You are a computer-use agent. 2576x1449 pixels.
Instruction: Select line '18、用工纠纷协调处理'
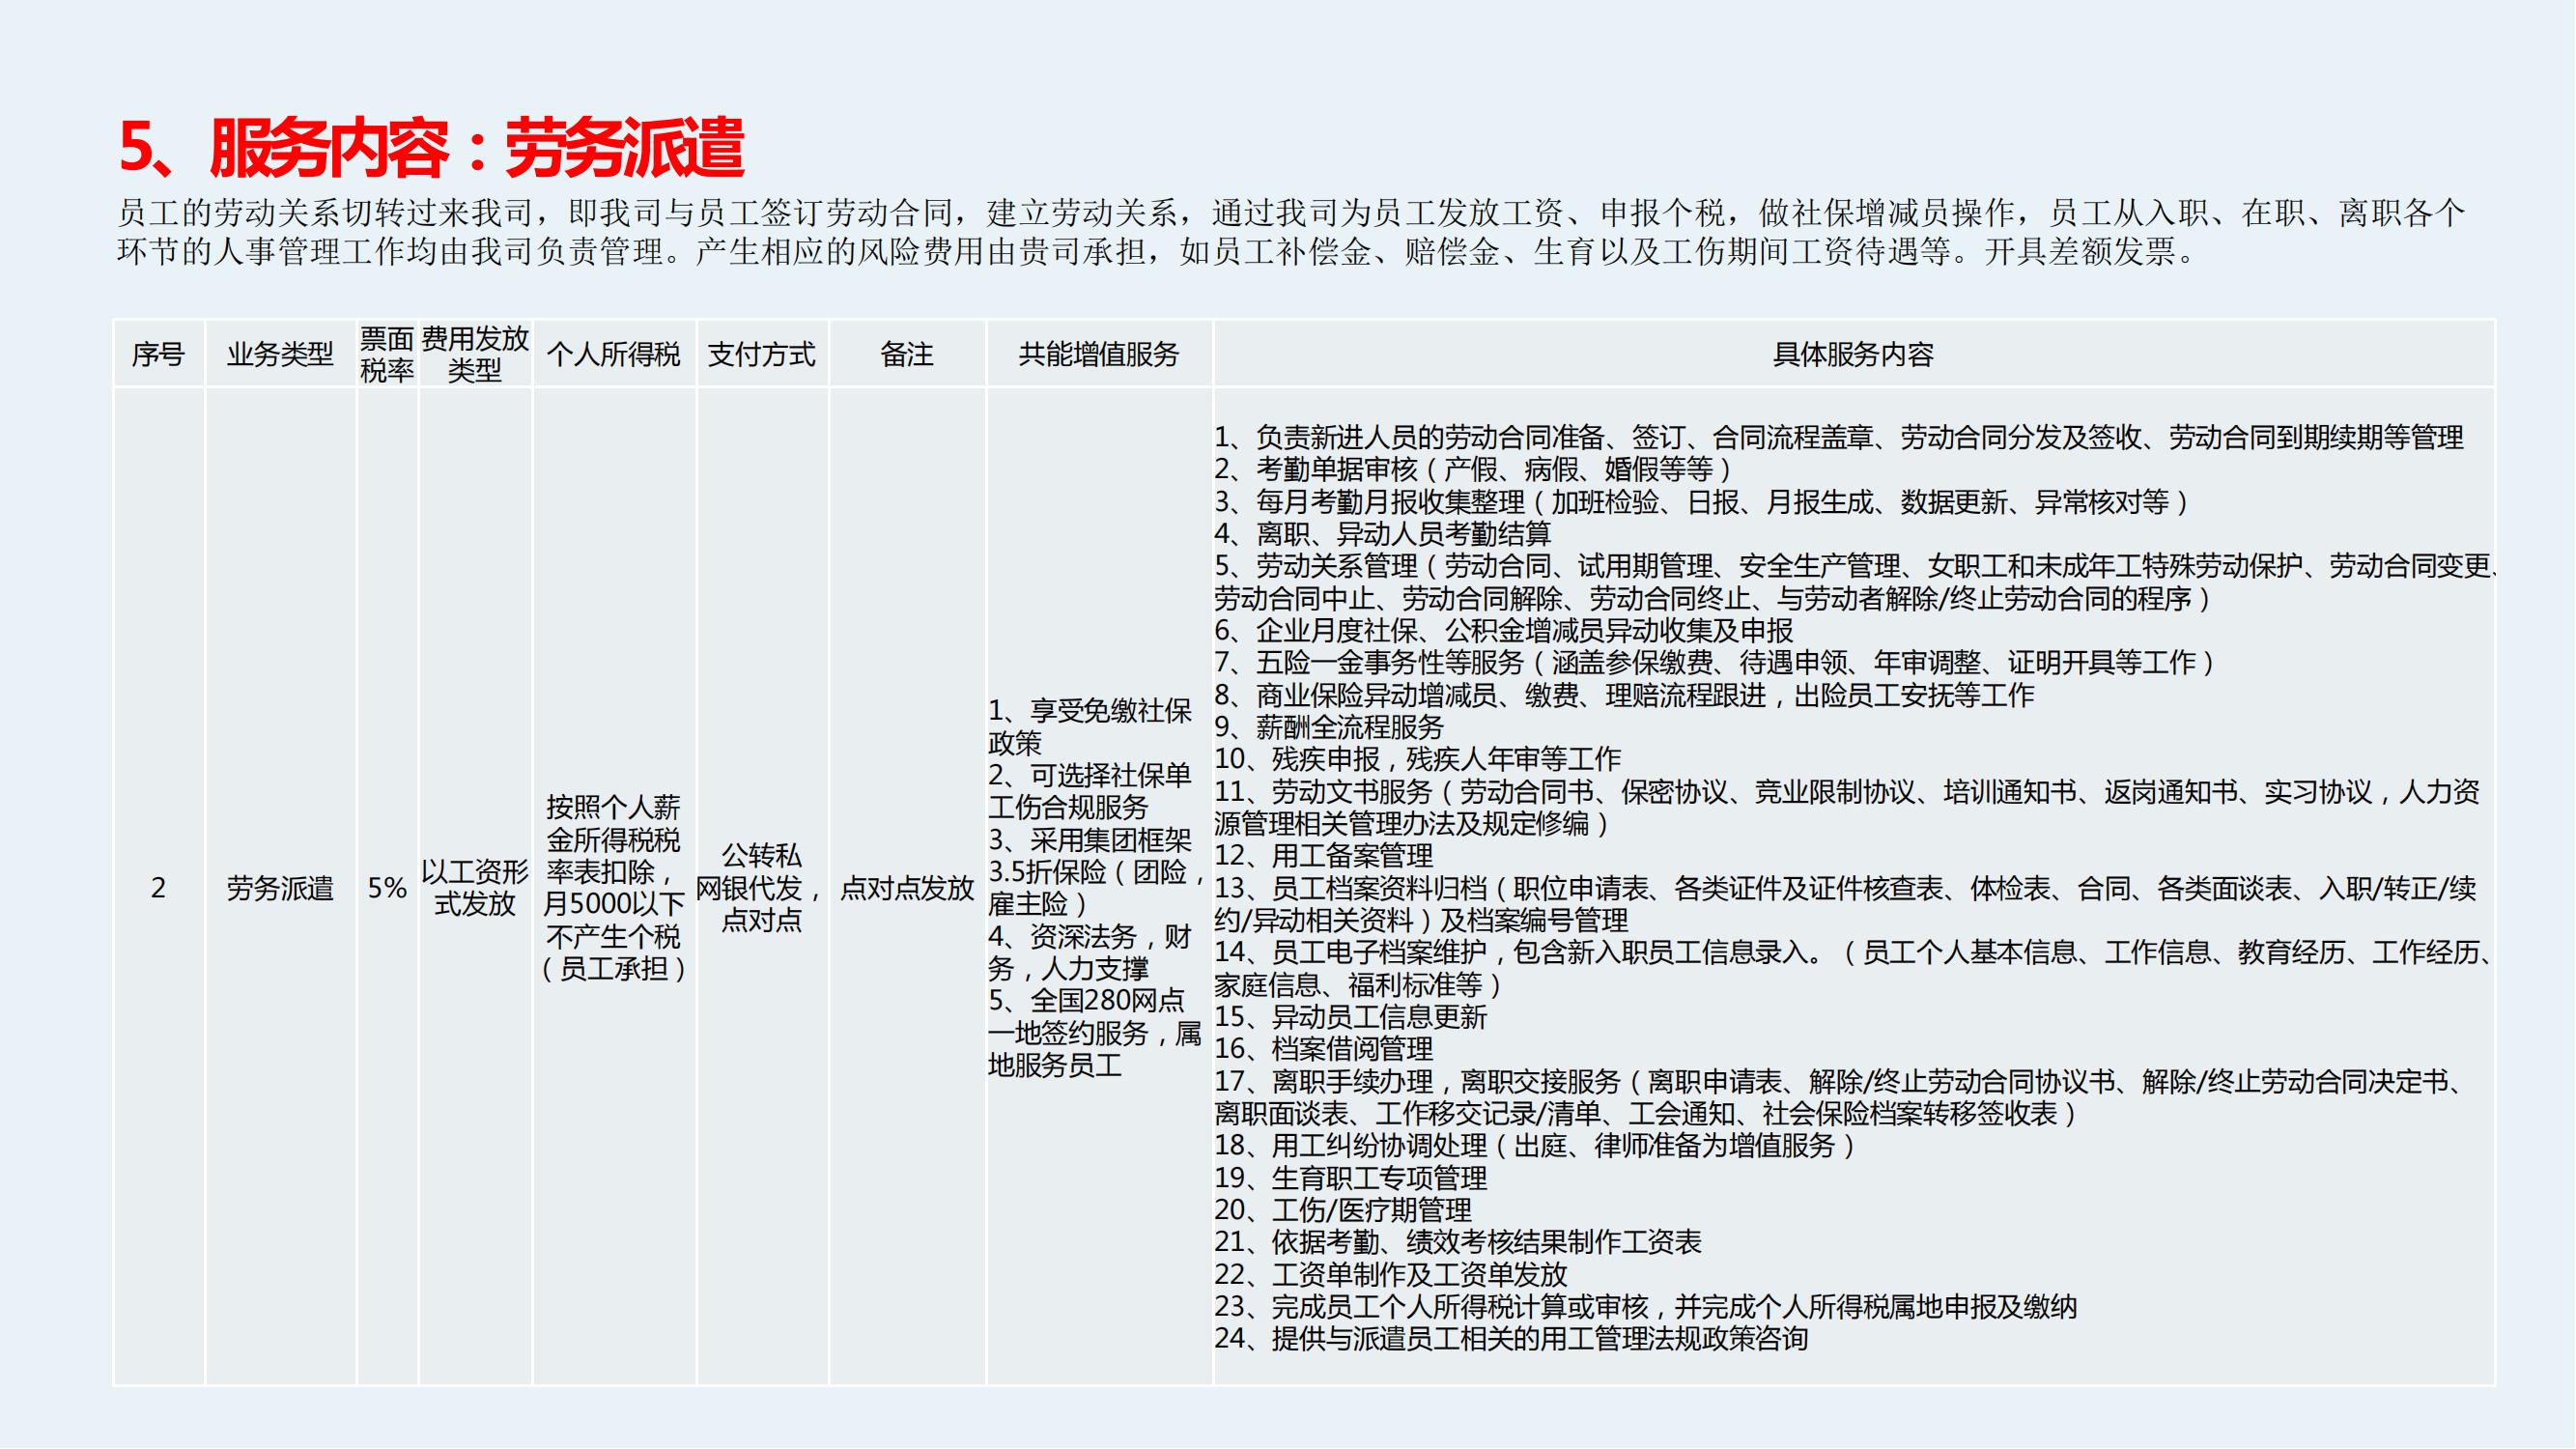click(1535, 1145)
